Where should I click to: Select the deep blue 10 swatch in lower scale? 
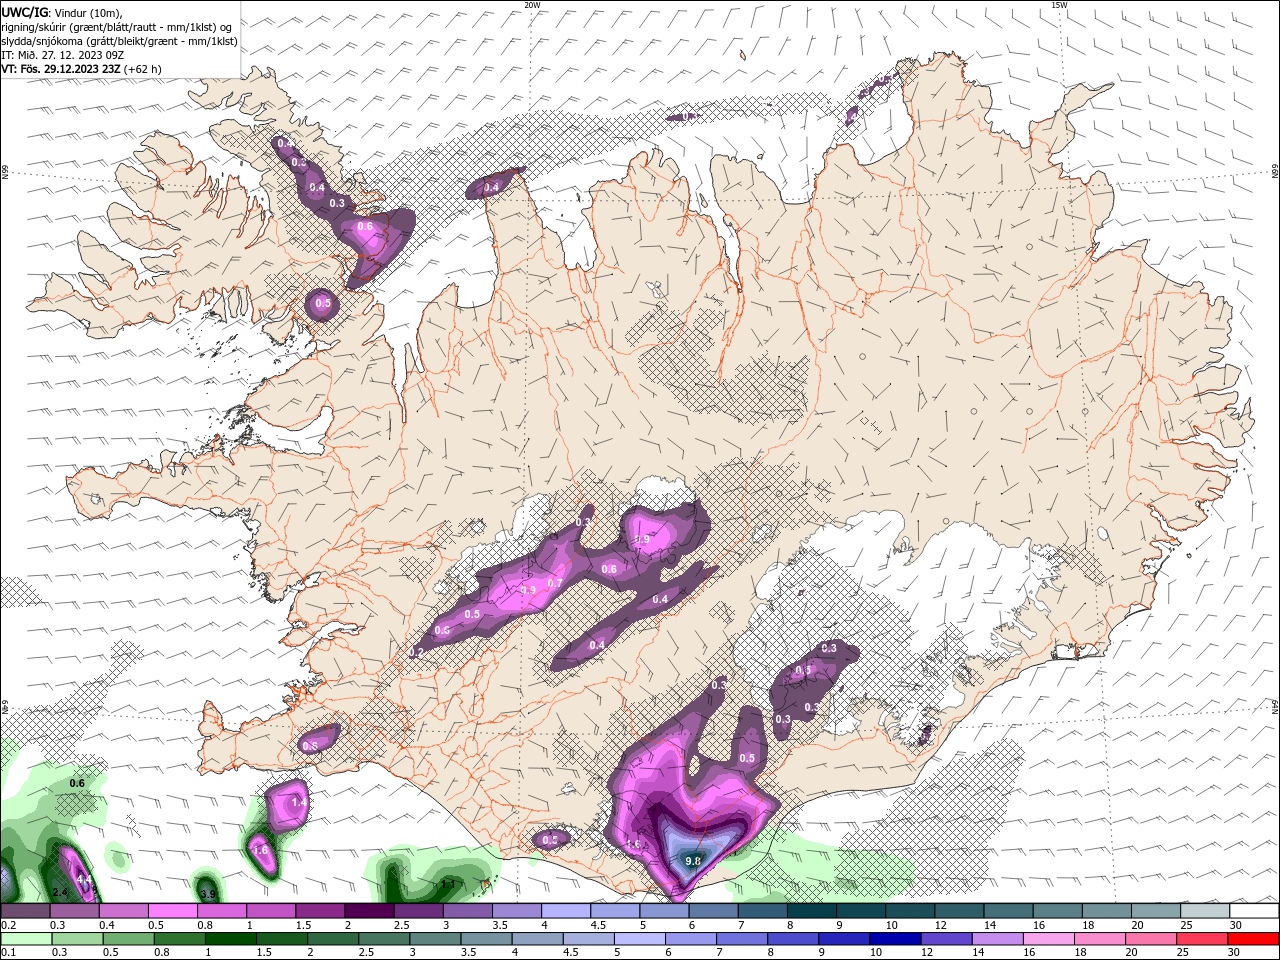click(x=895, y=938)
